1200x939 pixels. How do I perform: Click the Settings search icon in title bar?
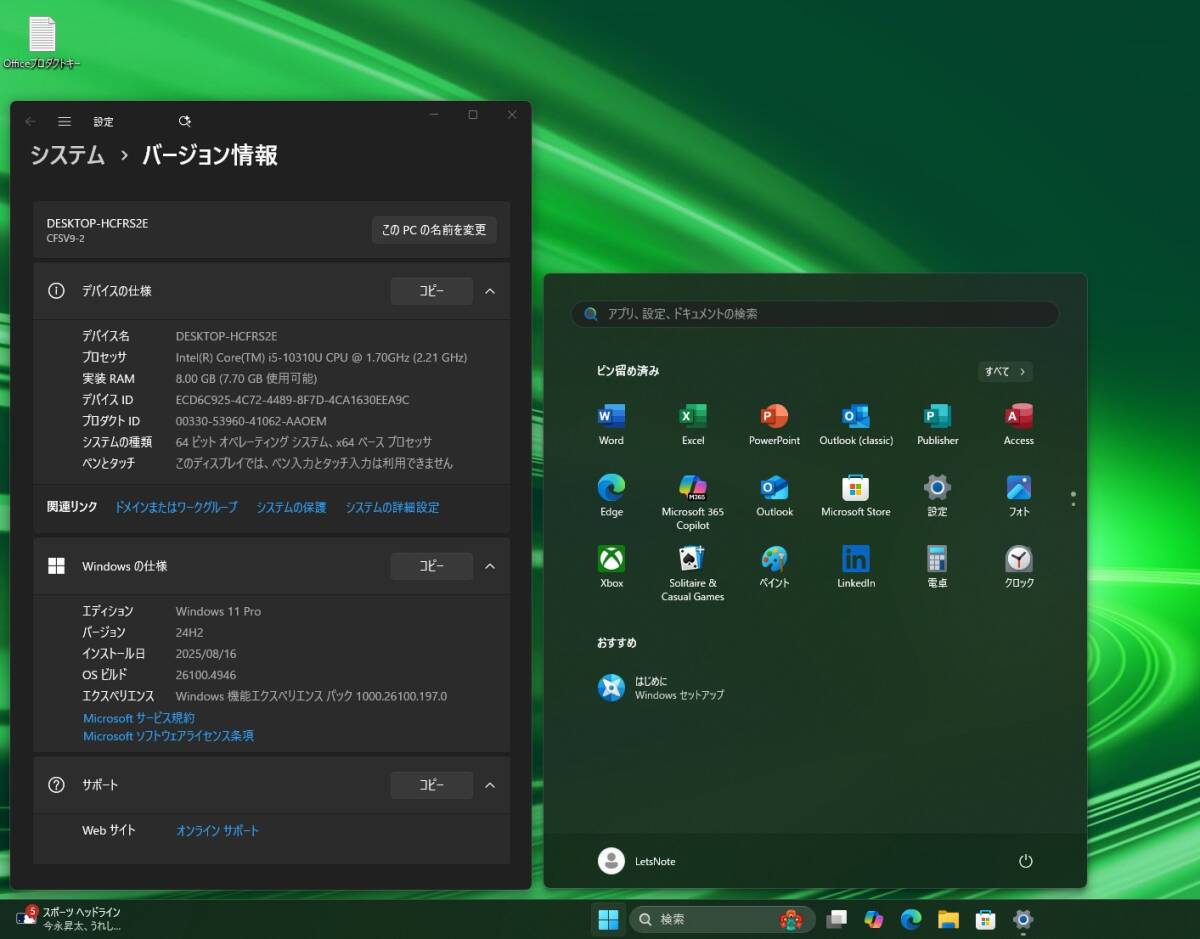[184, 121]
